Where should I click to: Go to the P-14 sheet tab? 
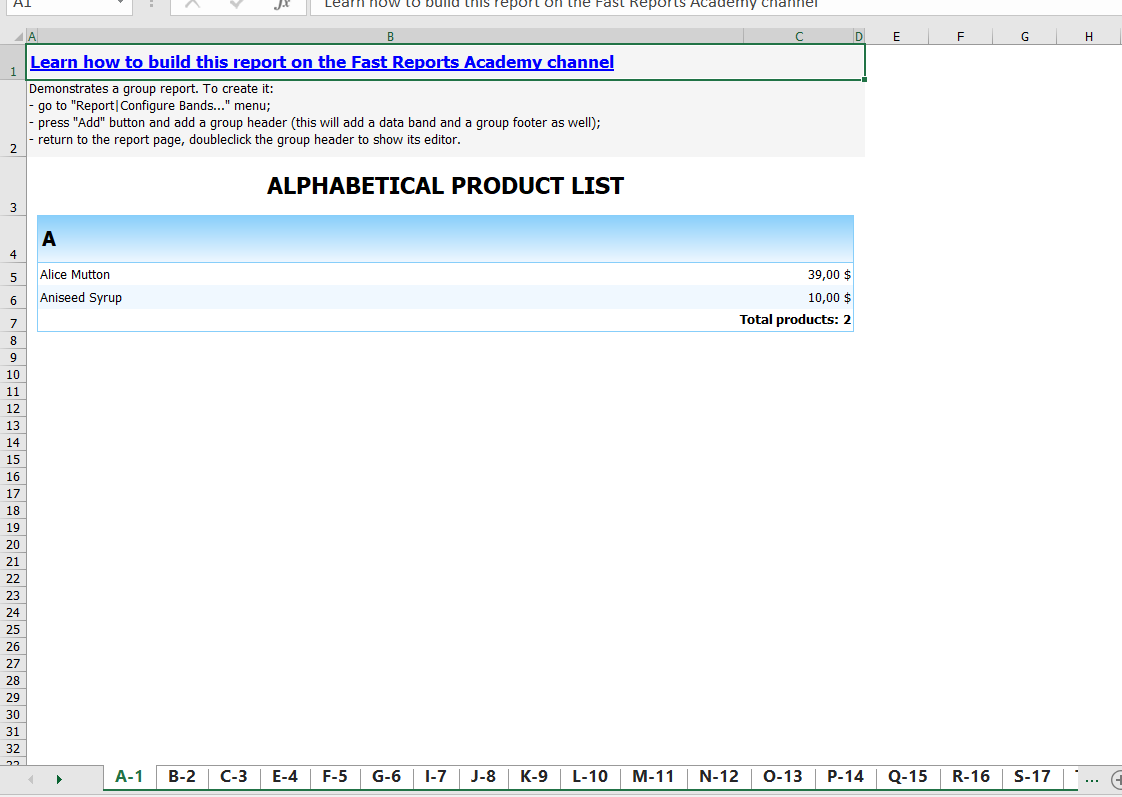pos(845,776)
